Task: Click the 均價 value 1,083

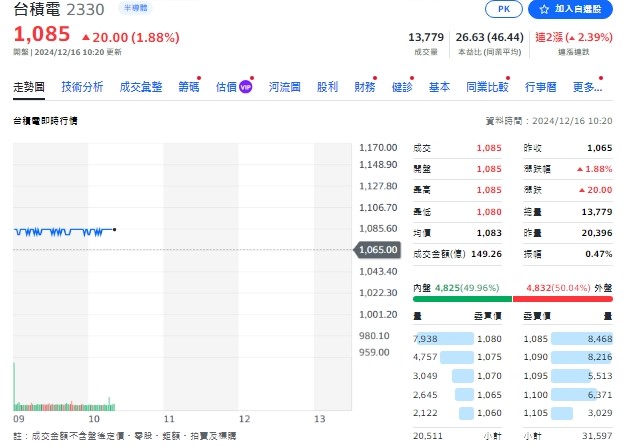Action: point(489,232)
